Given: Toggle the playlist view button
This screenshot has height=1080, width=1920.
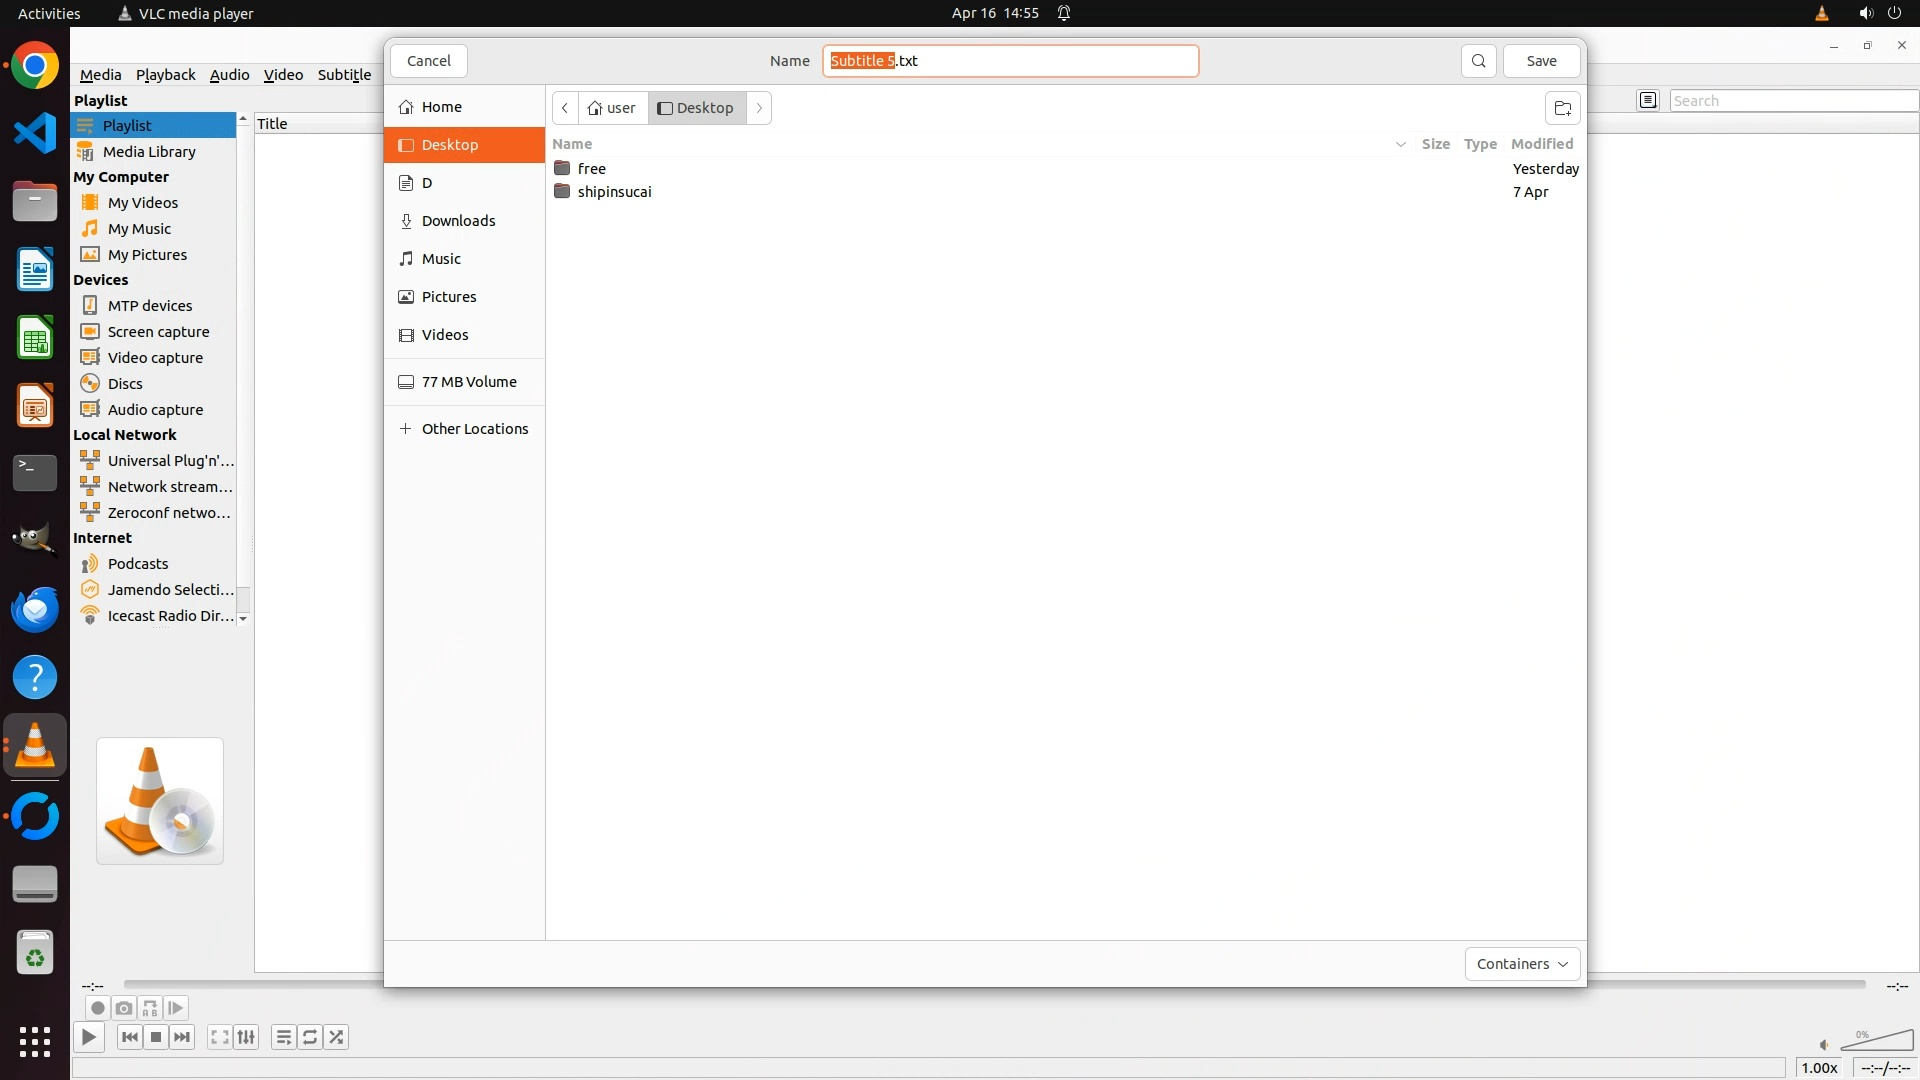Looking at the screenshot, I should (x=284, y=1037).
